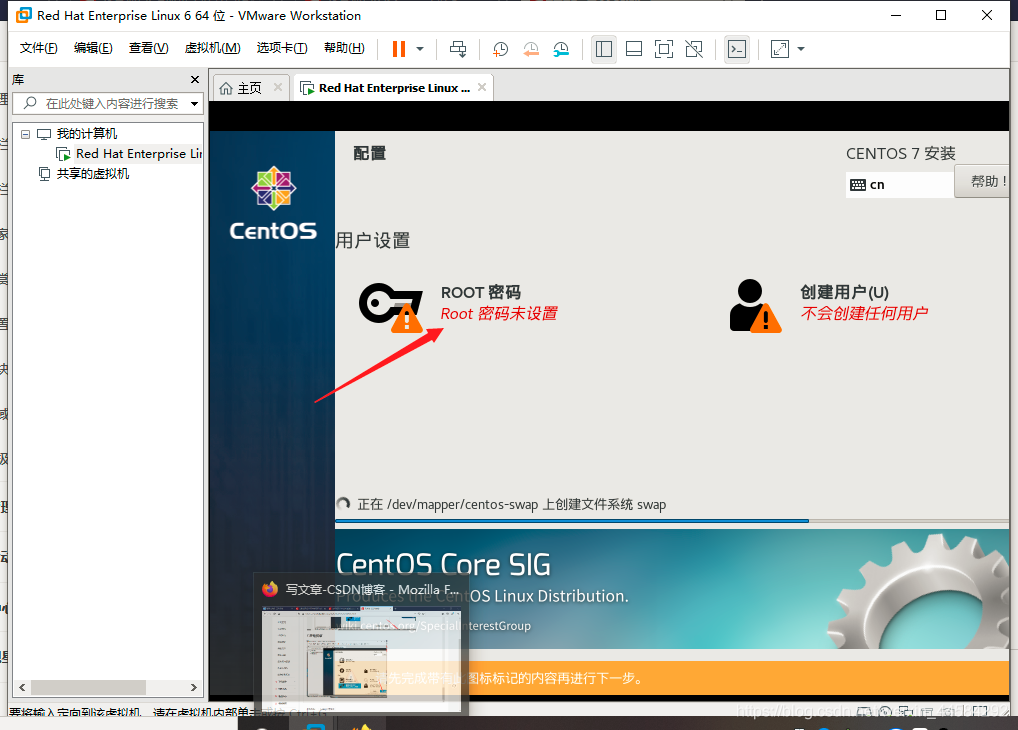Close the Red Hat Enterprise Linux tab
Image resolution: width=1018 pixels, height=730 pixels.
click(482, 87)
